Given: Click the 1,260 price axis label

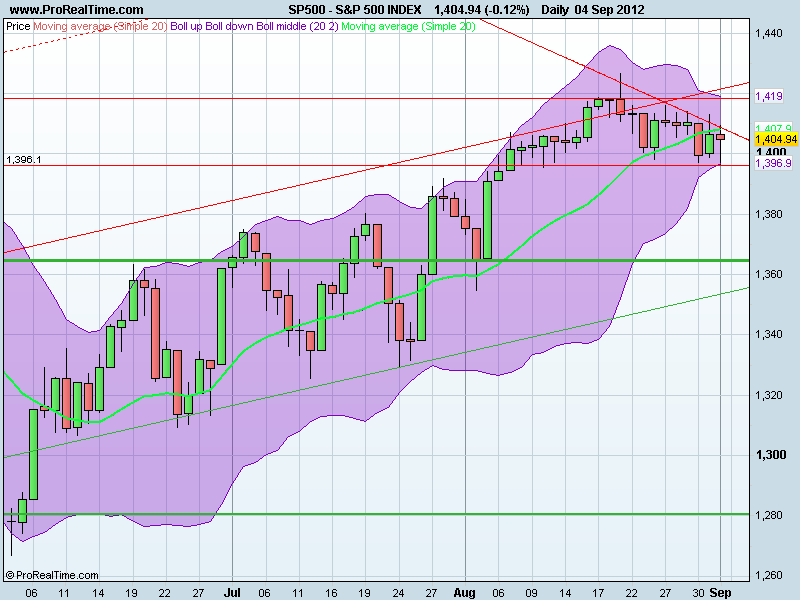Looking at the screenshot, I should (768, 576).
